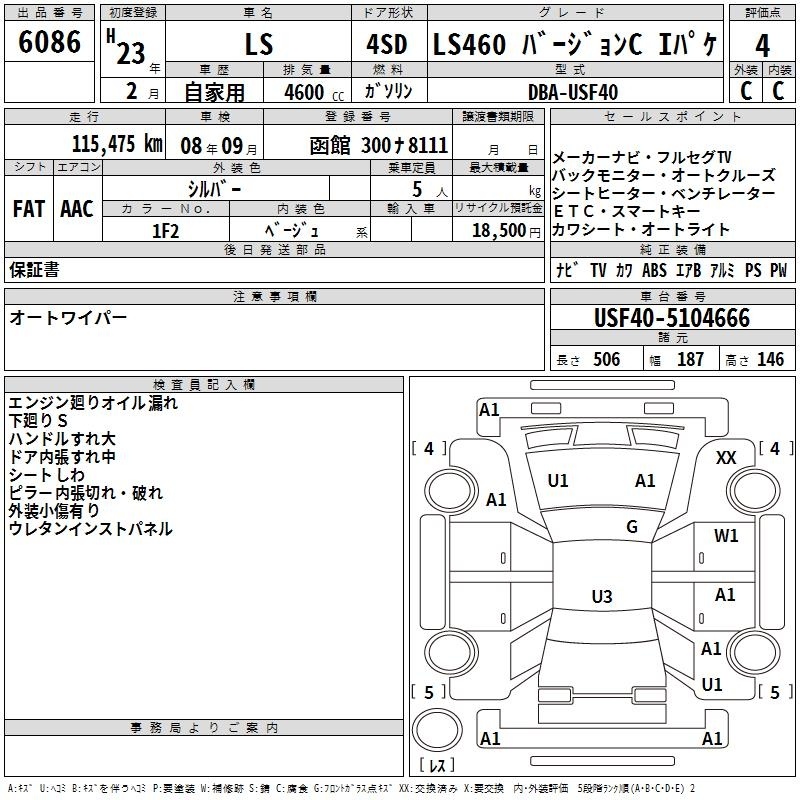The image size is (800, 800).
Task: Click the オートワイパー note text
Action: coord(68,318)
